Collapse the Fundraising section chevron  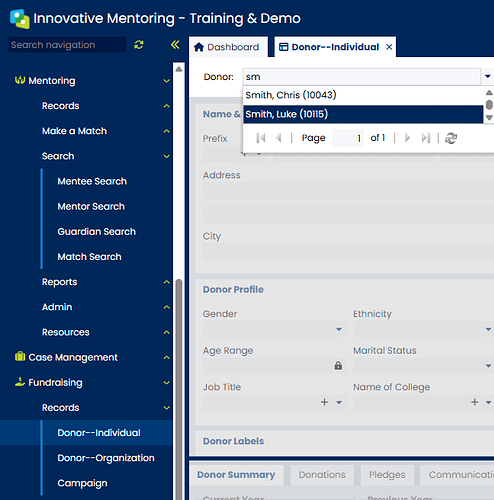click(167, 383)
